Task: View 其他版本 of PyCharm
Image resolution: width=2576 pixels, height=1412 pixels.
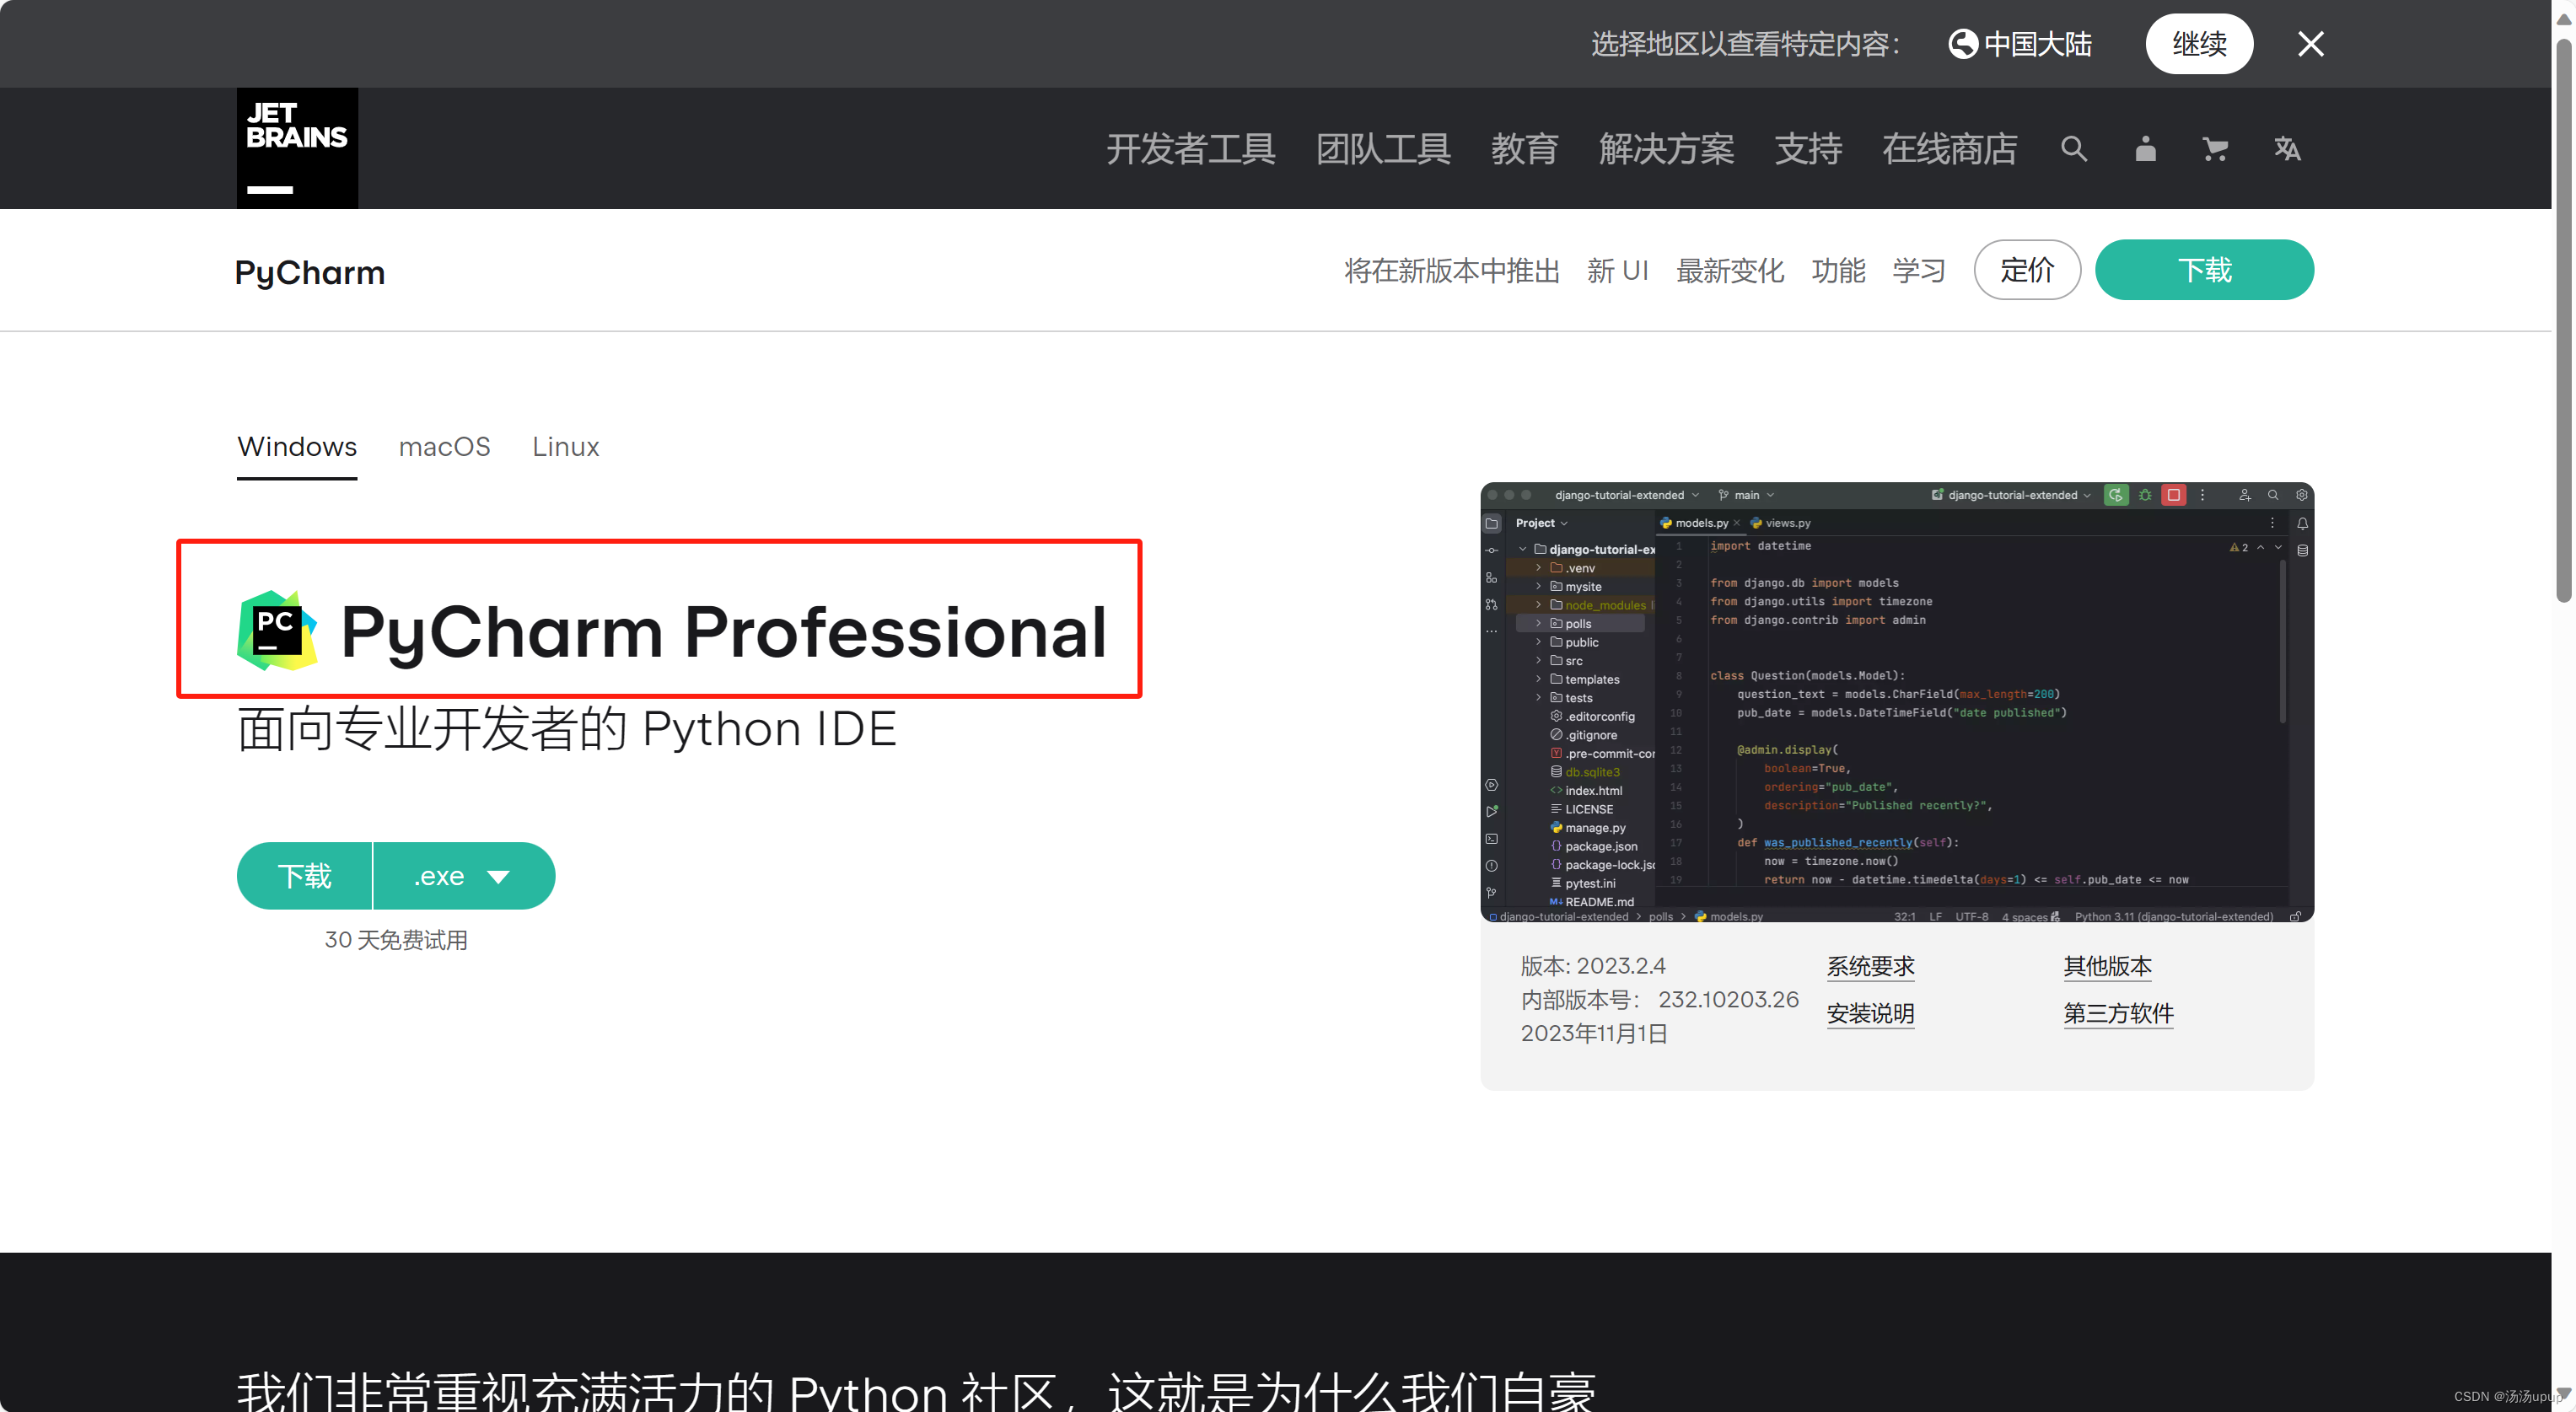Action: pos(2107,966)
